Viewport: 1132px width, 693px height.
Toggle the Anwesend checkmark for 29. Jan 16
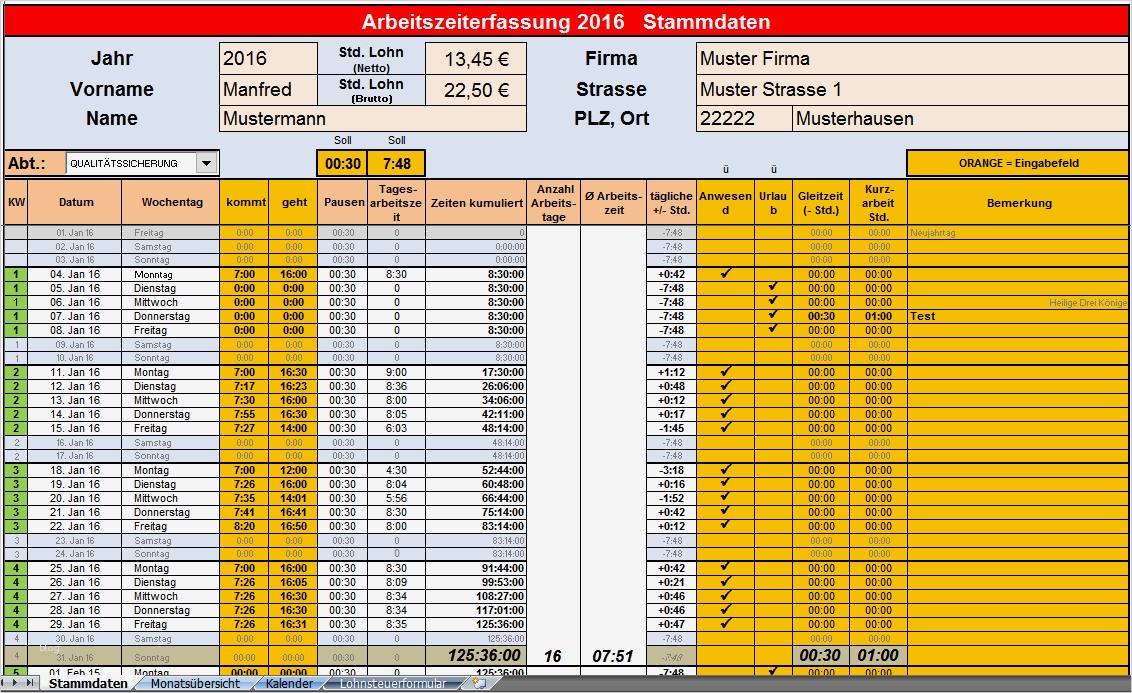click(724, 623)
